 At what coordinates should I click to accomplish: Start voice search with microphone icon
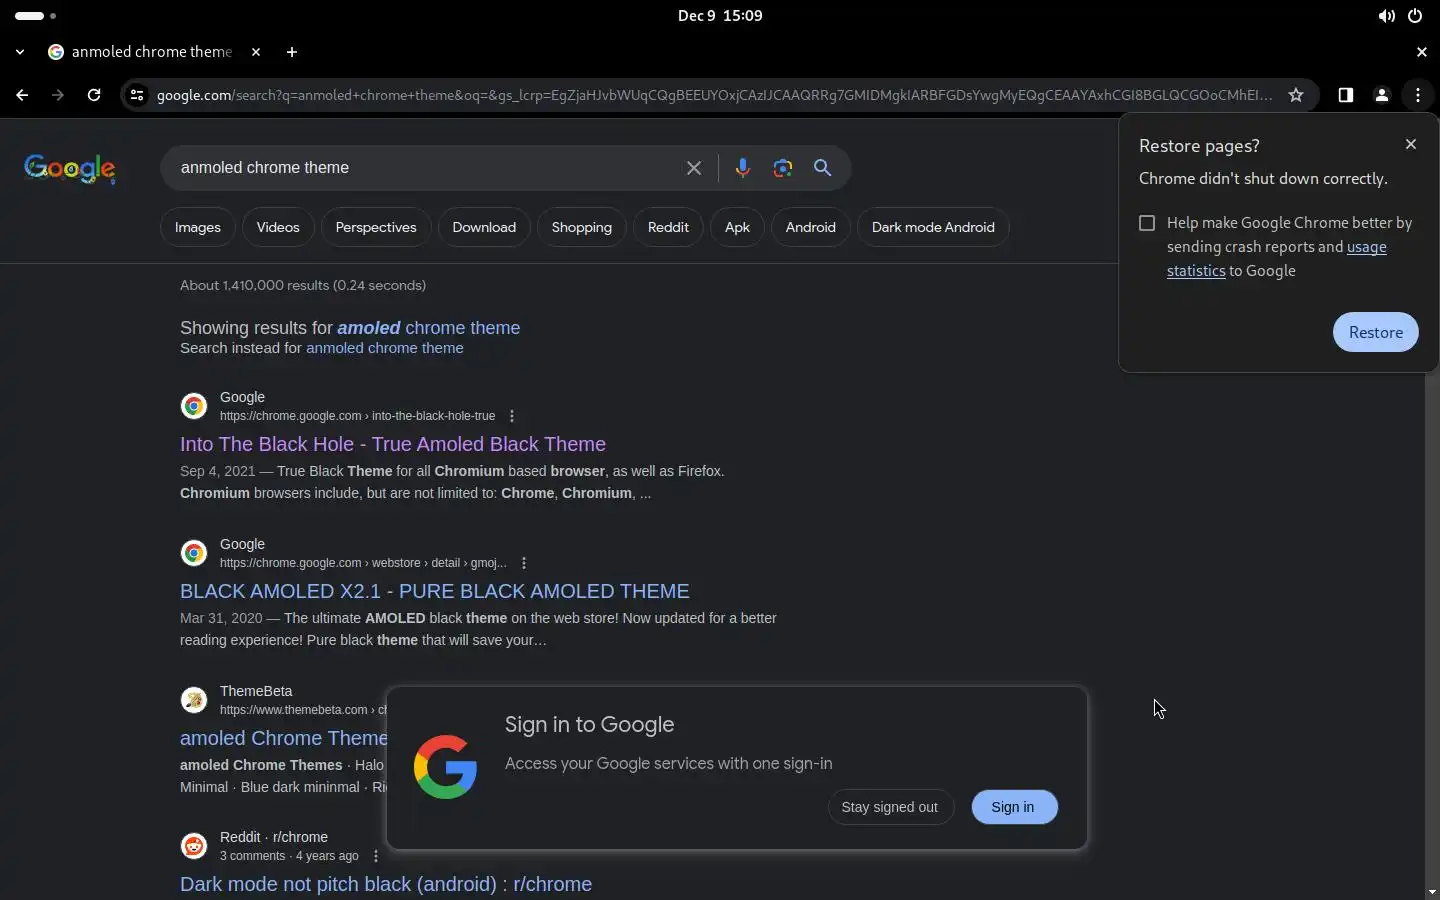click(x=742, y=168)
